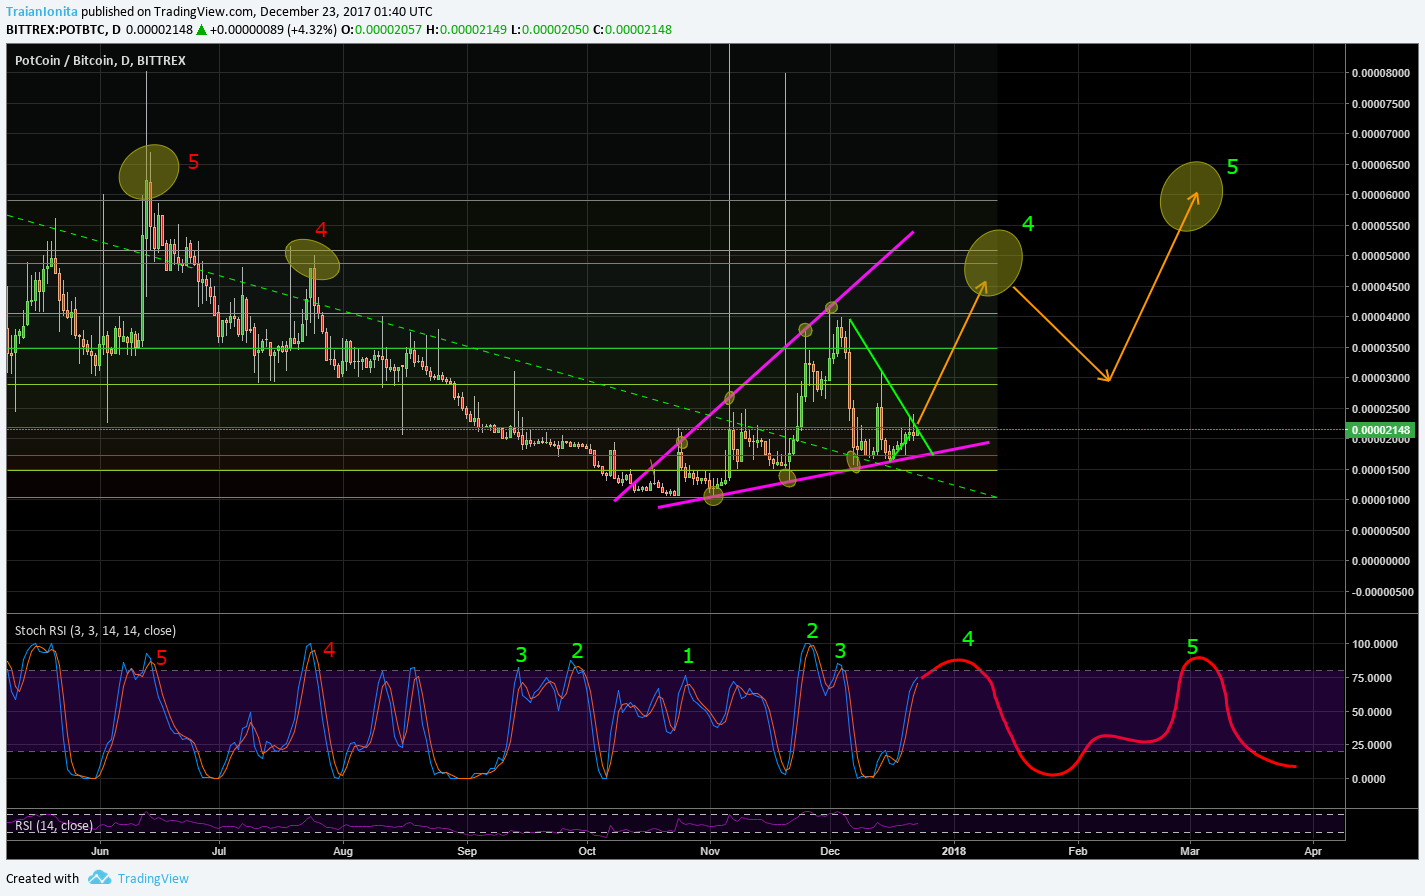The image size is (1425, 896).
Task: Click the PotCoin / Bitcoin, D, BITTREX chart title
Action: pos(100,60)
